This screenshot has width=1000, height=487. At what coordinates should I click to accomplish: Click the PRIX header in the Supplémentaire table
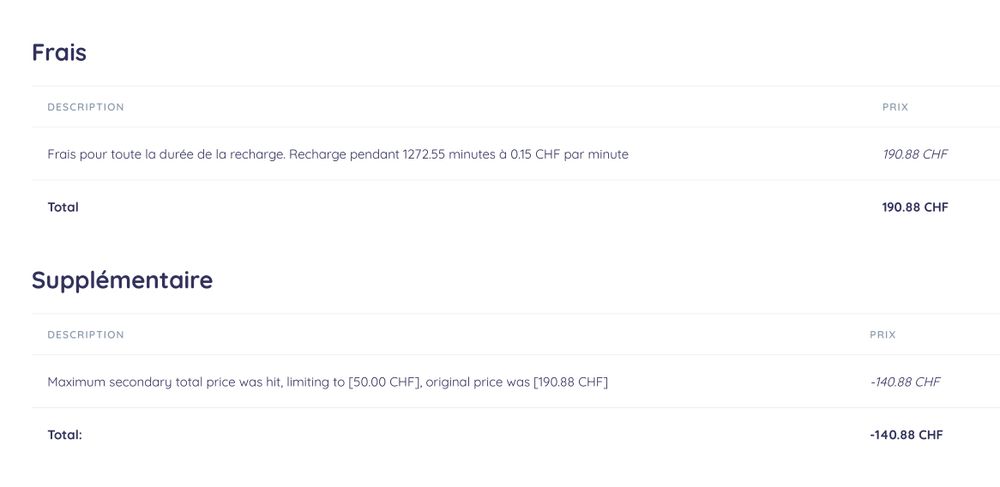coord(883,335)
